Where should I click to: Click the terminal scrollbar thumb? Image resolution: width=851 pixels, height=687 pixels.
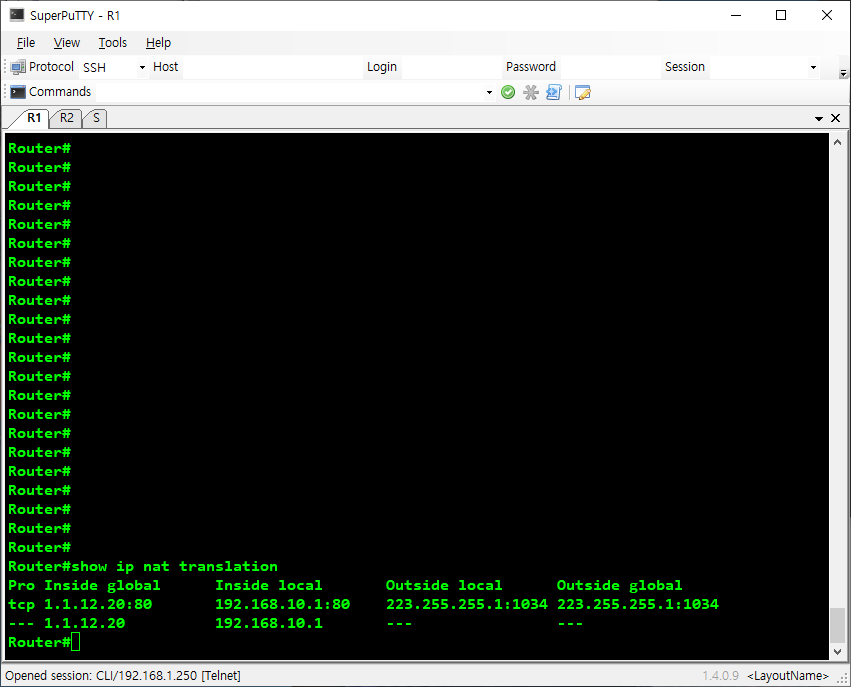coord(837,625)
